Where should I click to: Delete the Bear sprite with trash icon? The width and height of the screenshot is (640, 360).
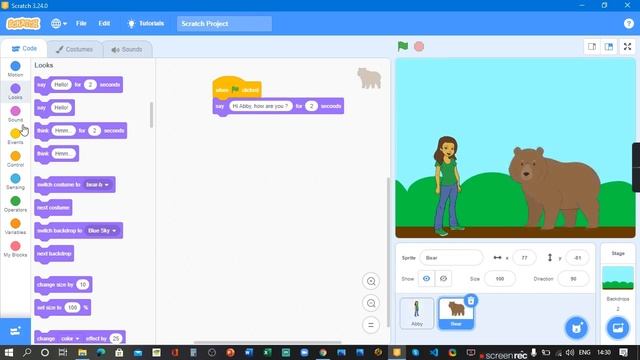tap(471, 301)
